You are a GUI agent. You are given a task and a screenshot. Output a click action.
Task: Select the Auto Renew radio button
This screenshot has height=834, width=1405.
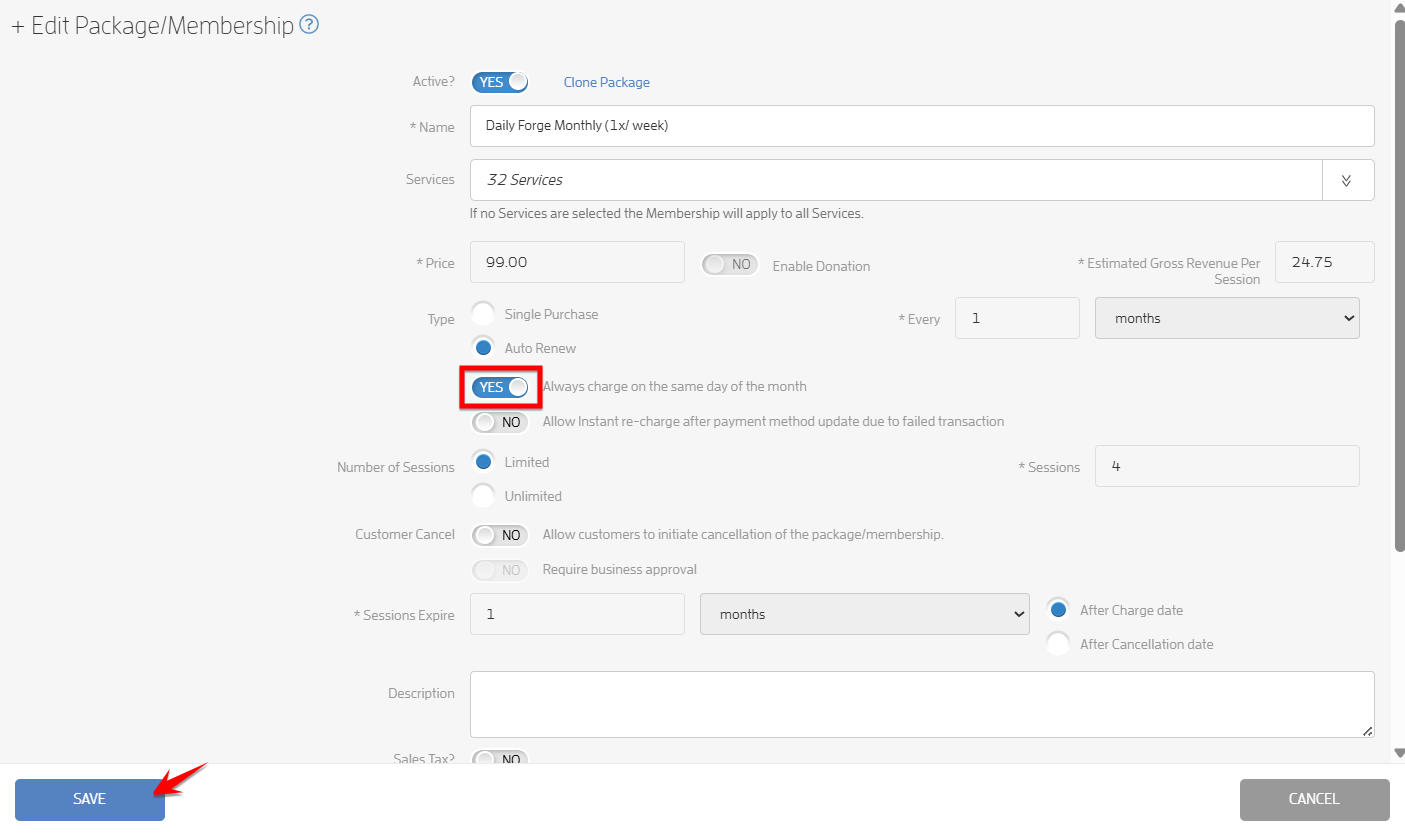click(483, 348)
